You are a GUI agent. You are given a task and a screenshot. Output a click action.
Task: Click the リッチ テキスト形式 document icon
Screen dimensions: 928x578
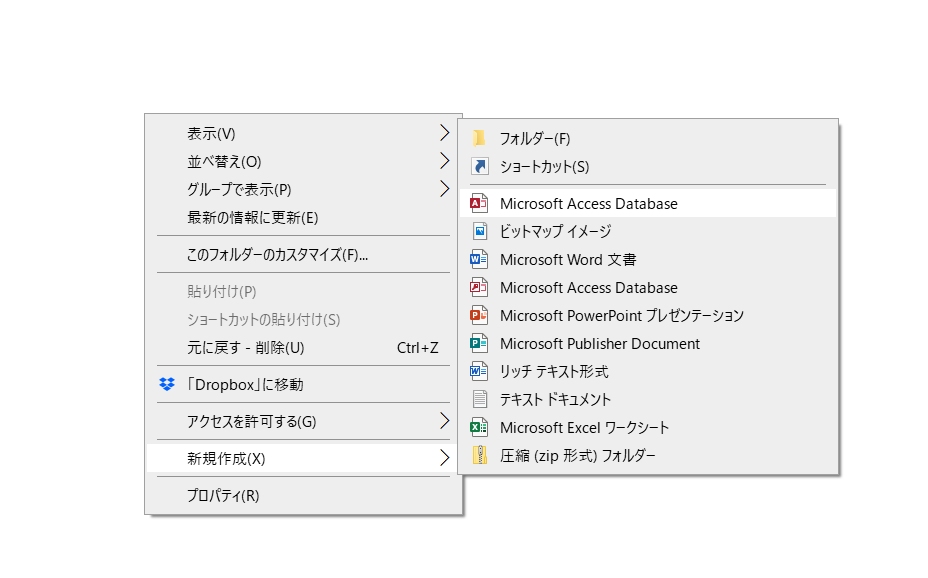click(479, 372)
